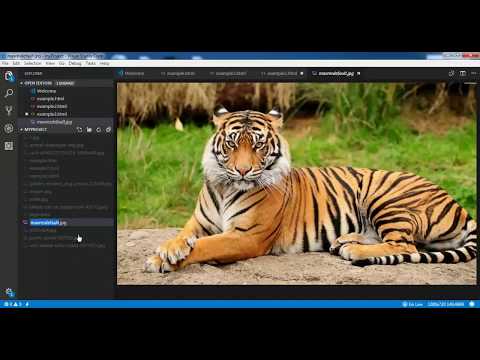Open the Debug menu
The height and width of the screenshot is (360, 480).
(75, 63)
